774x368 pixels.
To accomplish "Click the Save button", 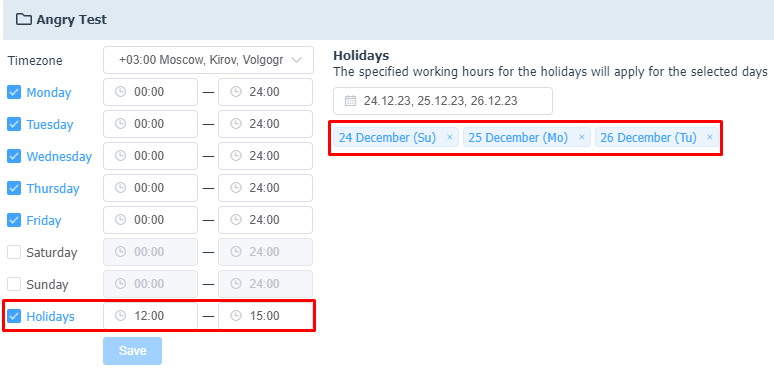I will pyautogui.click(x=132, y=351).
